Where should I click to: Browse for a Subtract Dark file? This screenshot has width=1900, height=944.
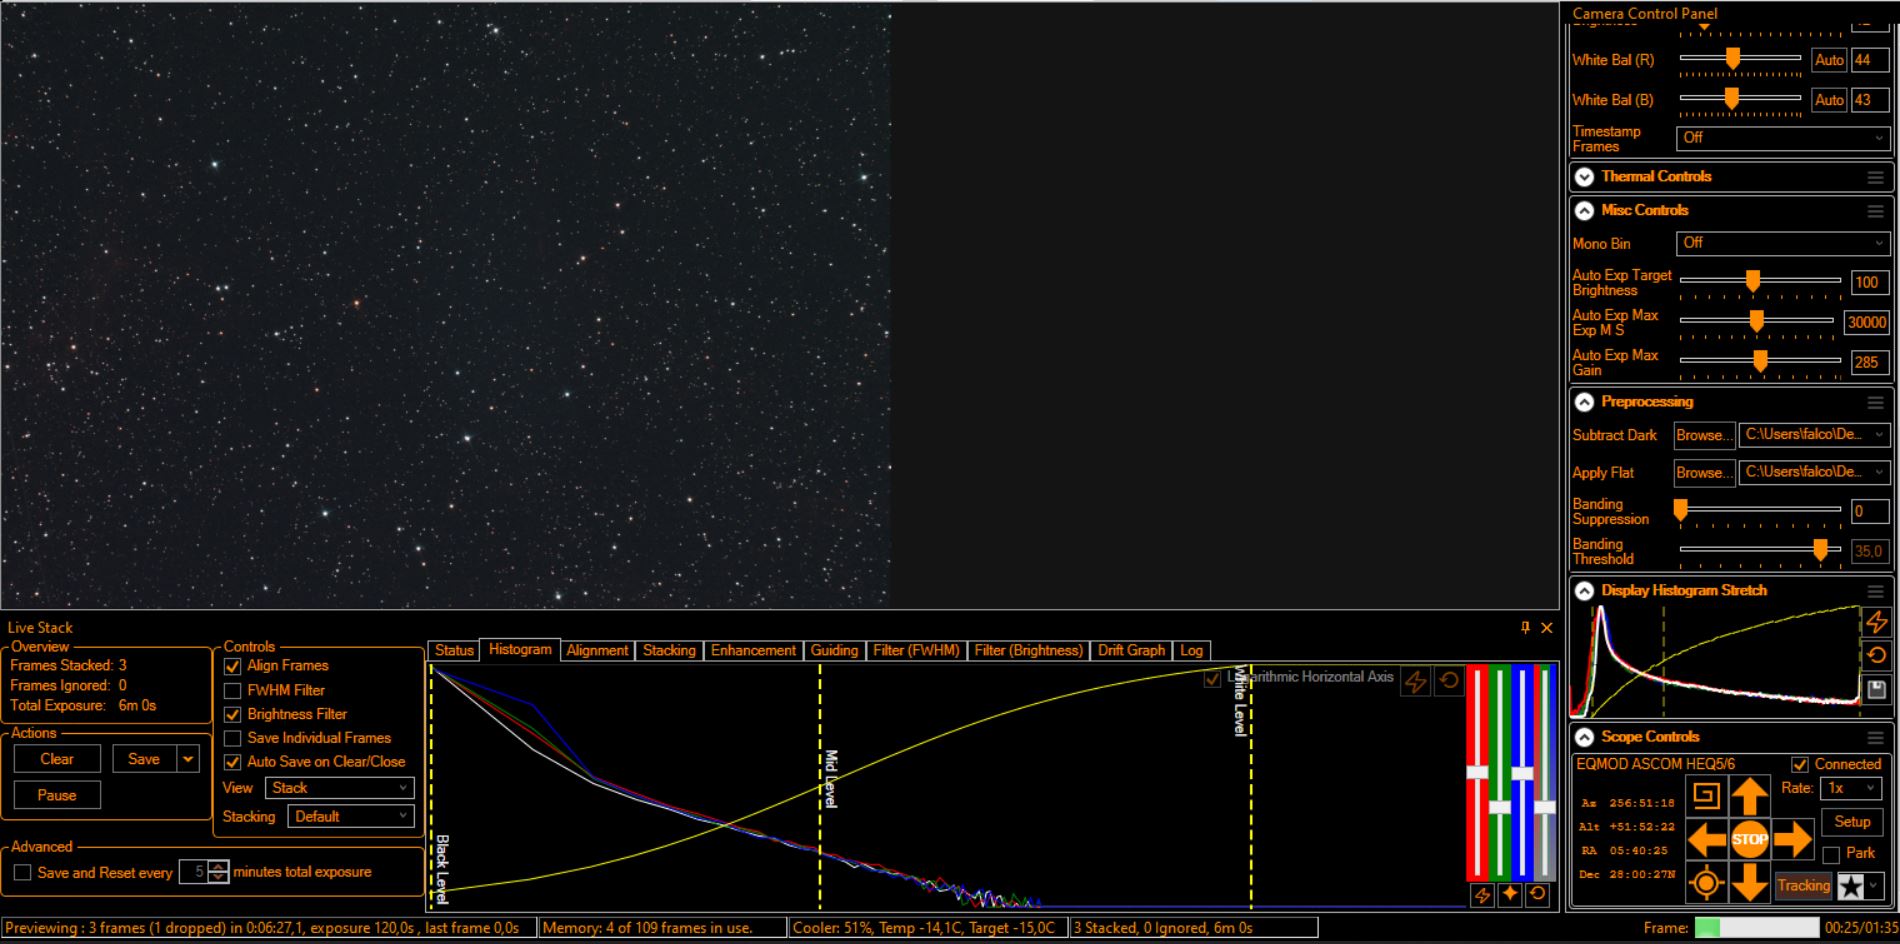[1704, 435]
